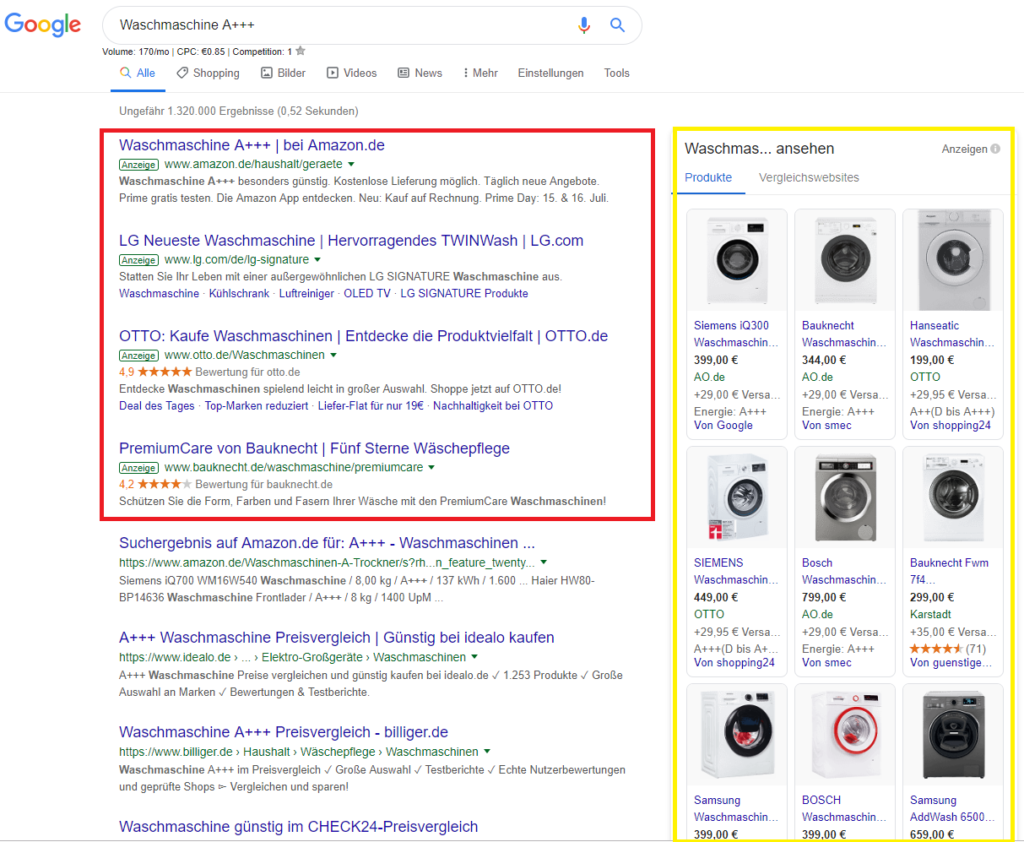Image resolution: width=1024 pixels, height=842 pixels.
Task: Star the keyword in the volume bar
Action: point(300,51)
